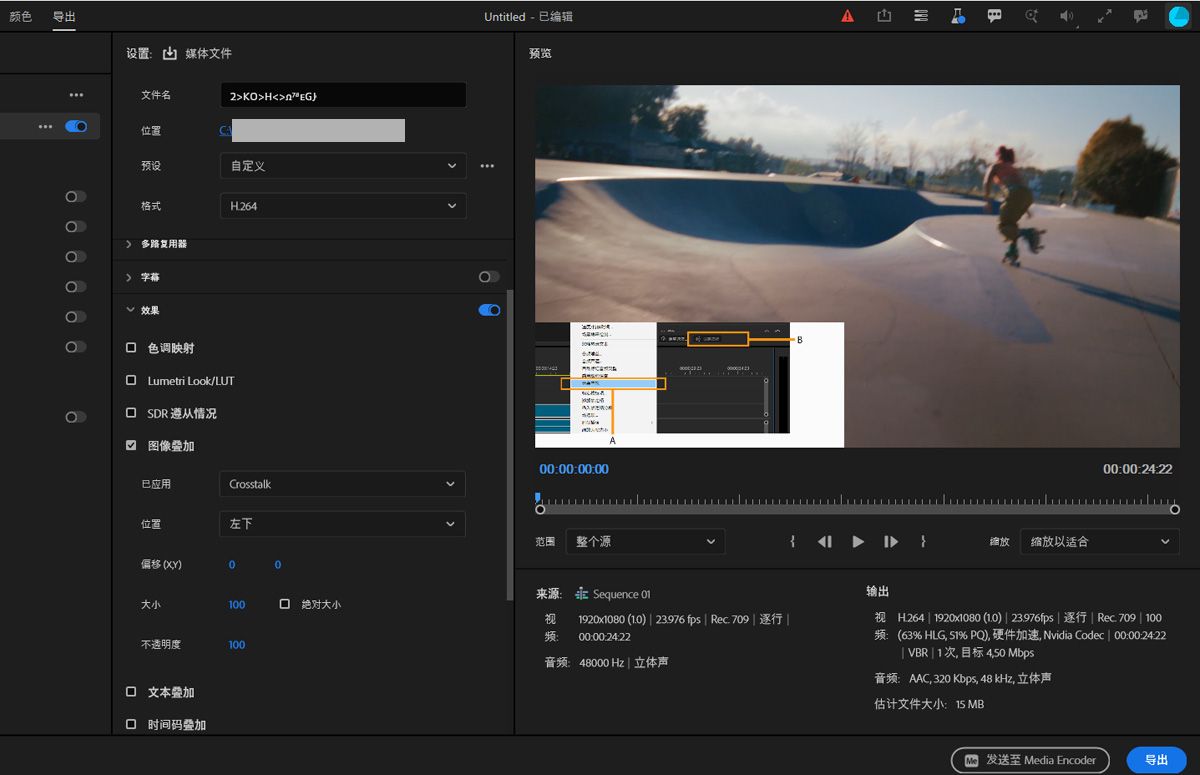Disable the 效果 section switch
The height and width of the screenshot is (775, 1200).
point(489,311)
